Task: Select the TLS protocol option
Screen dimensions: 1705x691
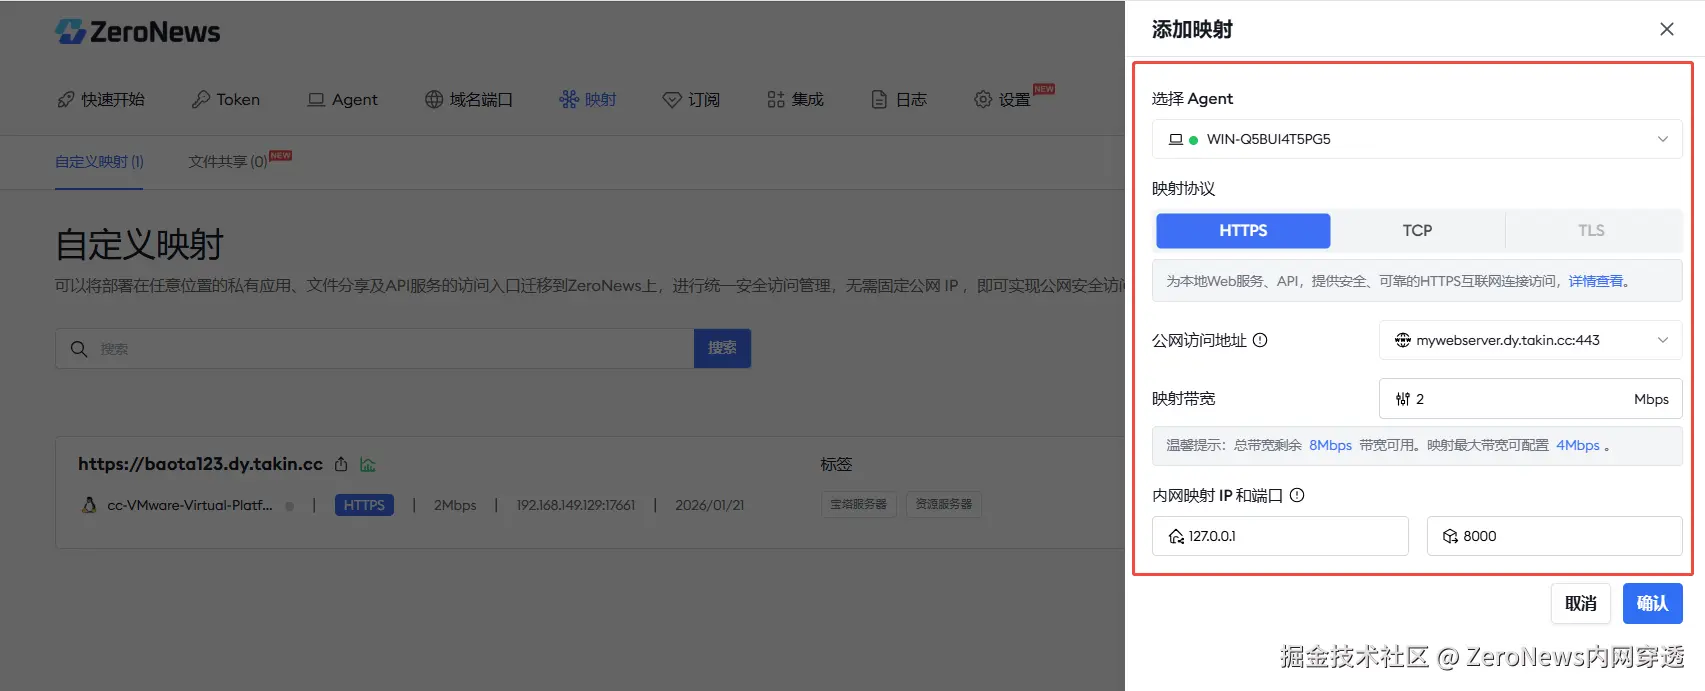Action: 1591,230
